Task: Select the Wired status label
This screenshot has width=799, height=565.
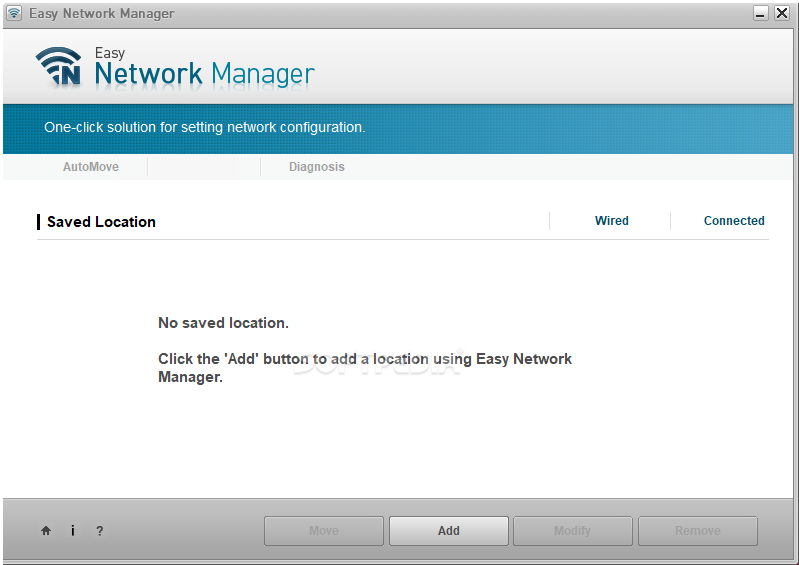Action: click(x=611, y=221)
